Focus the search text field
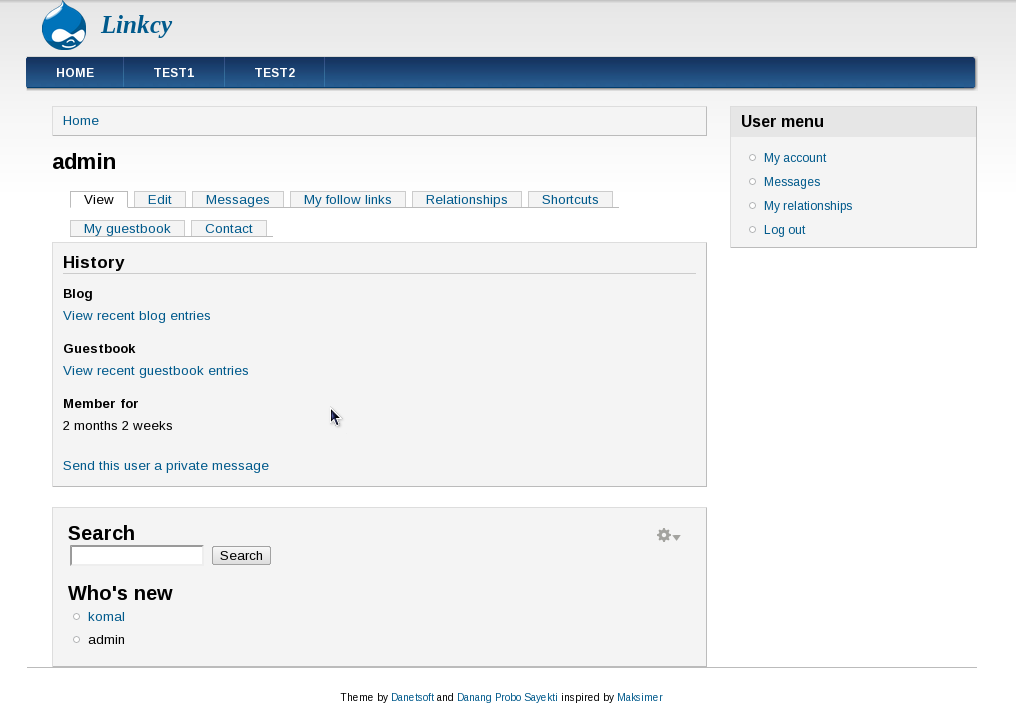The width and height of the screenshot is (1017, 713). (x=137, y=555)
